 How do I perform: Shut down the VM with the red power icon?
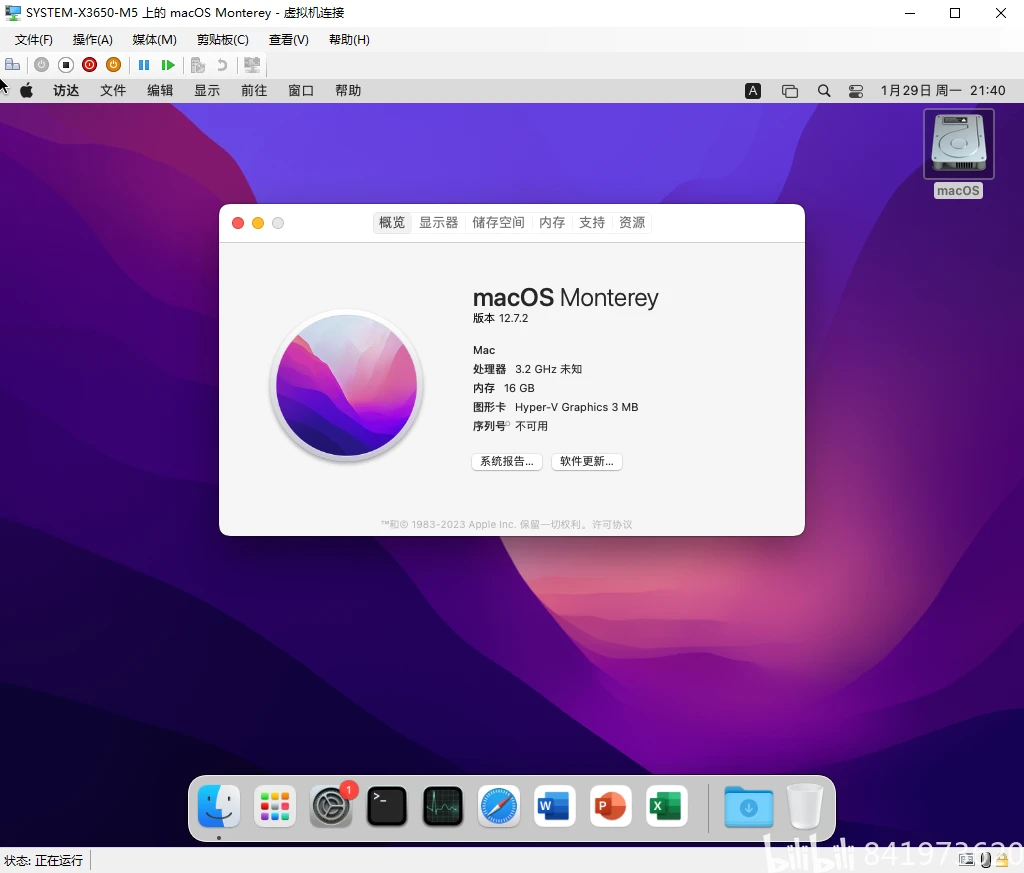89,65
